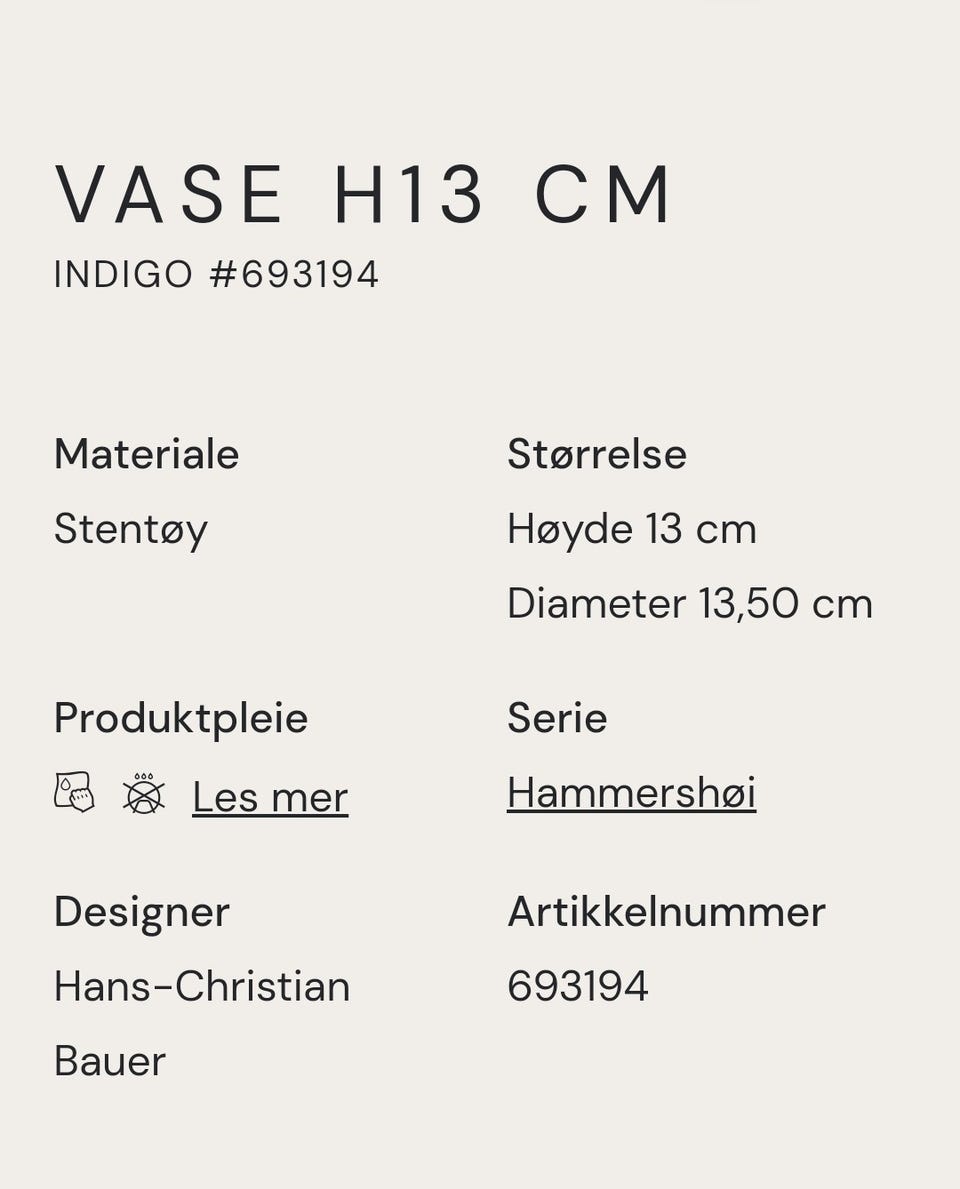Select the Stentøy material value
The image size is (960, 1189).
tap(130, 529)
